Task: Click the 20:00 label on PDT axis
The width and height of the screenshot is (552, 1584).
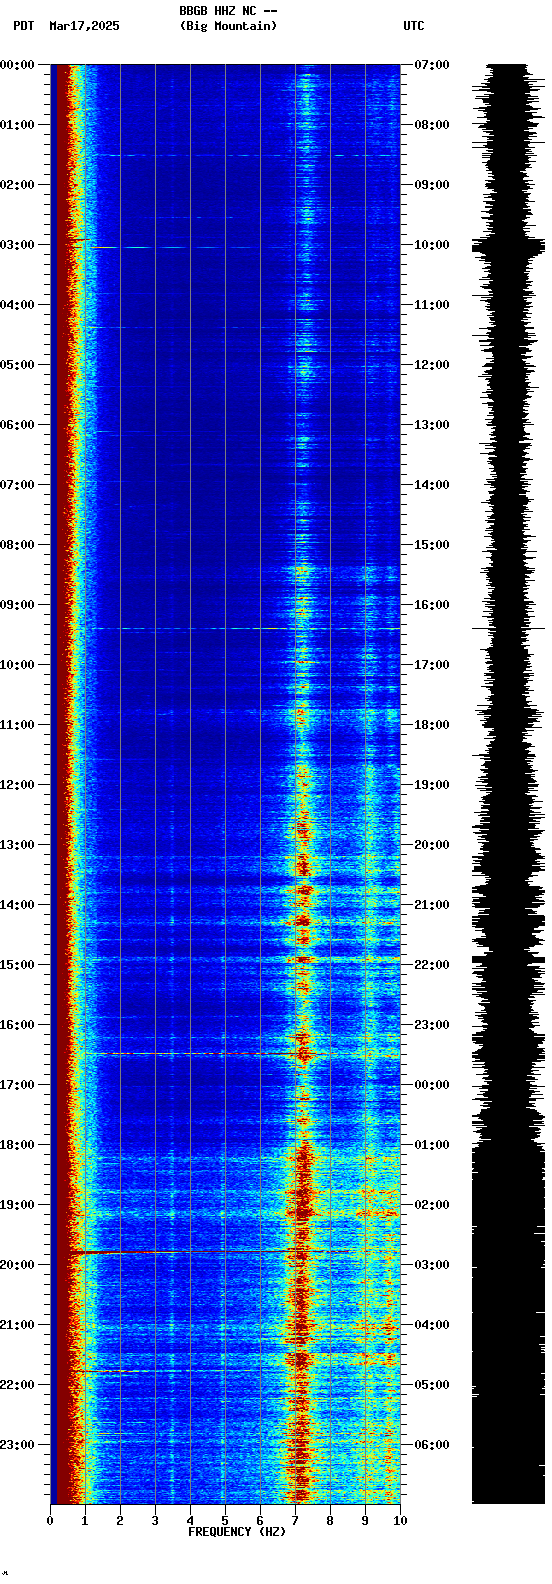Action: [x=18, y=1265]
